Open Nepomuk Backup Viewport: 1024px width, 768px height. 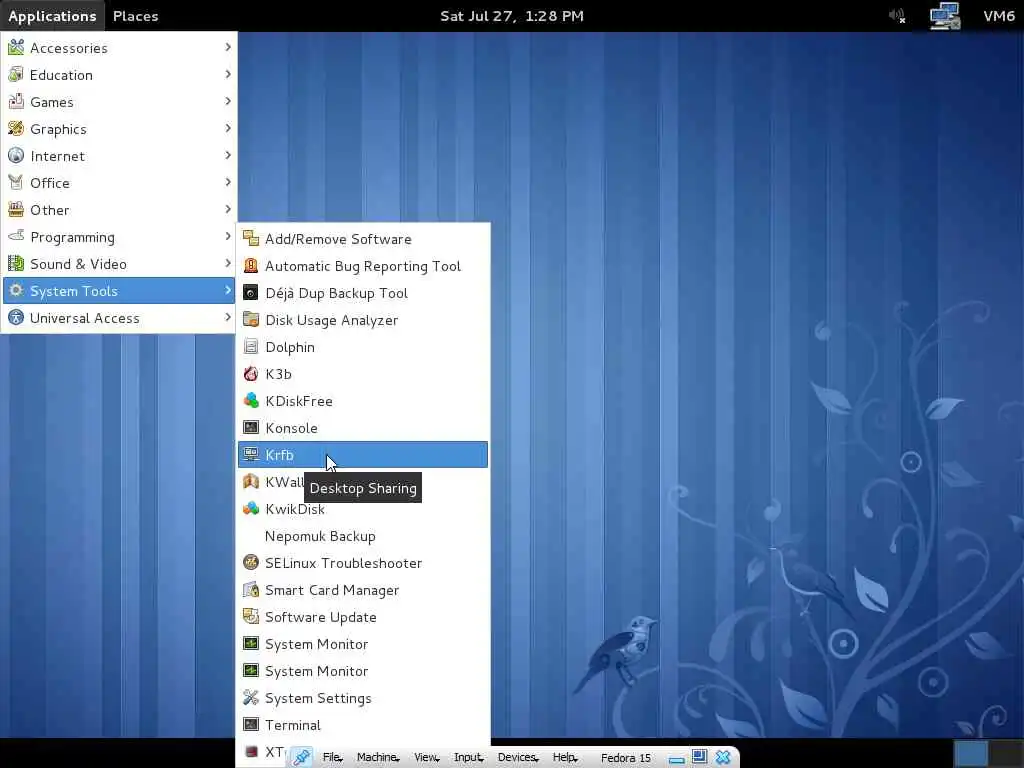[x=363, y=536]
